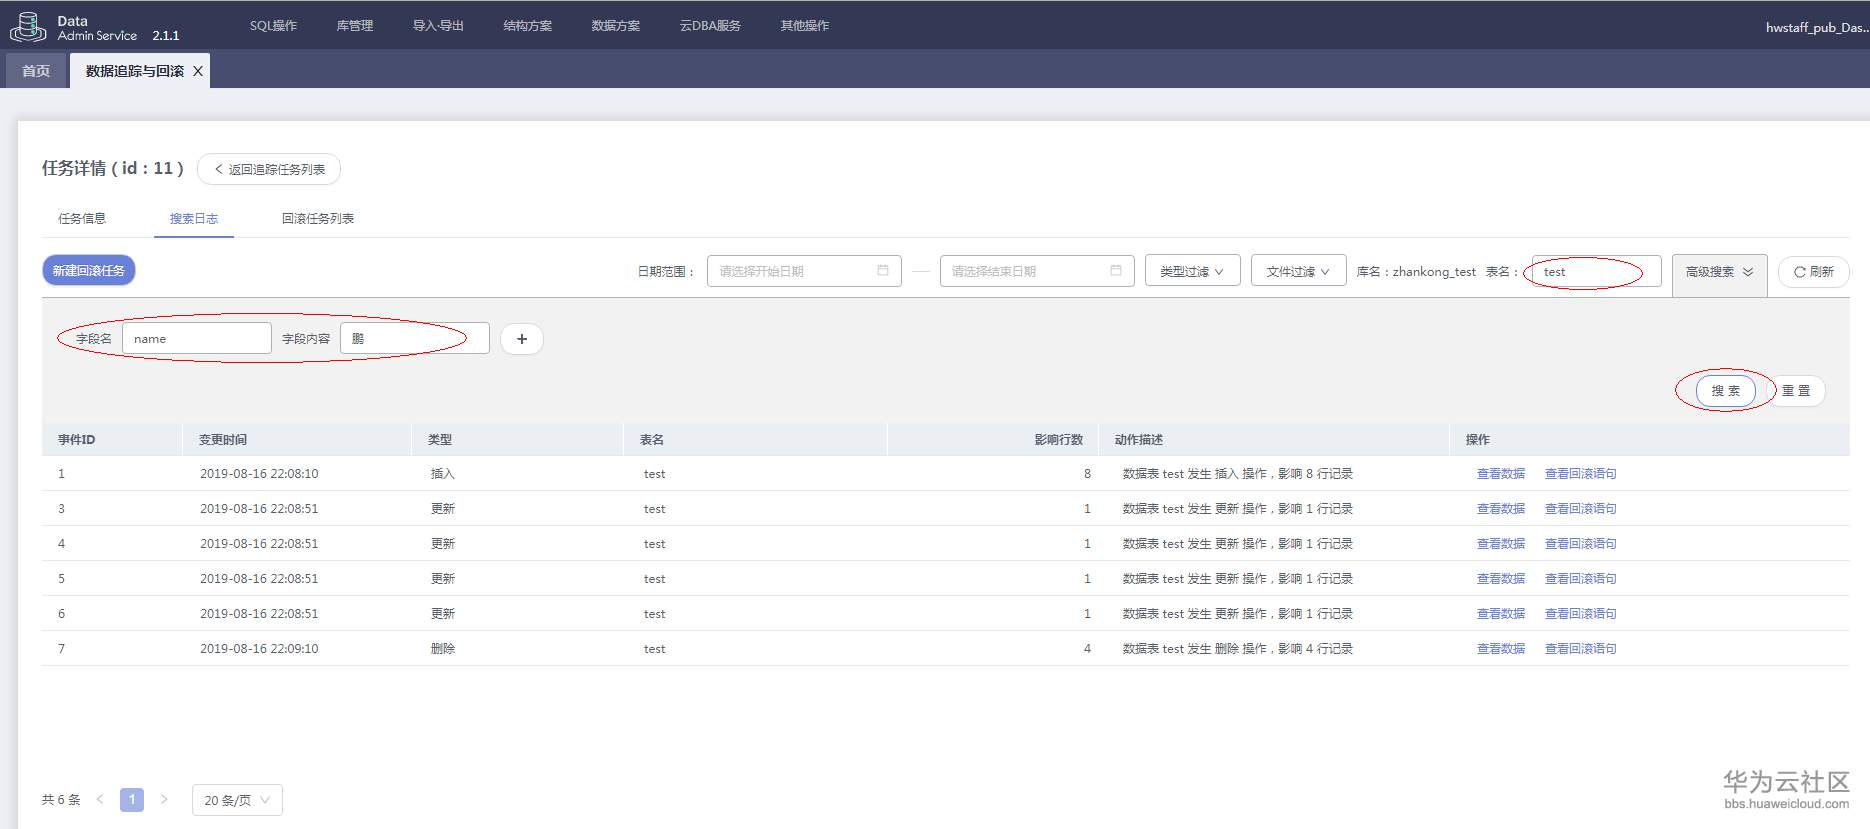Click the Data Admin Service logo icon
The height and width of the screenshot is (829, 1870).
27,27
